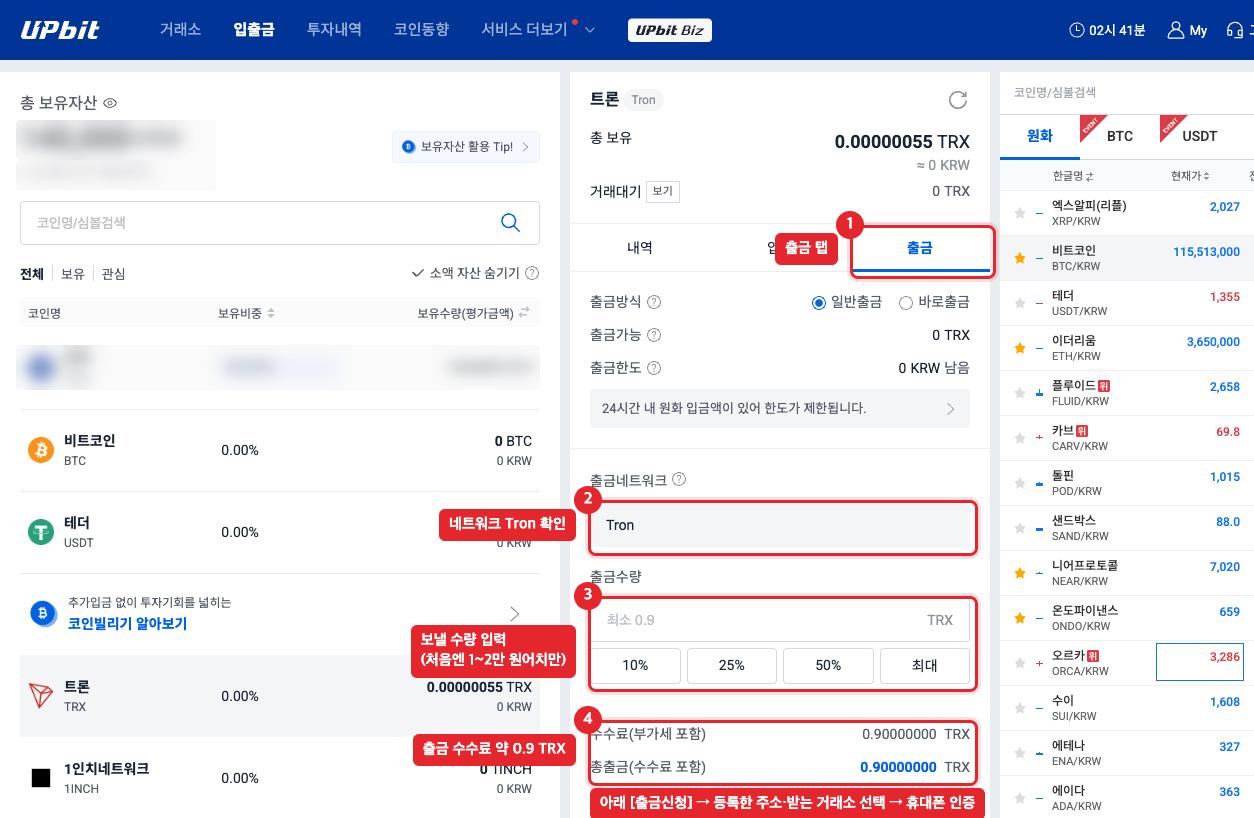This screenshot has height=818, width=1254.
Task: Select the 바로출금 radio option
Action: (x=906, y=302)
